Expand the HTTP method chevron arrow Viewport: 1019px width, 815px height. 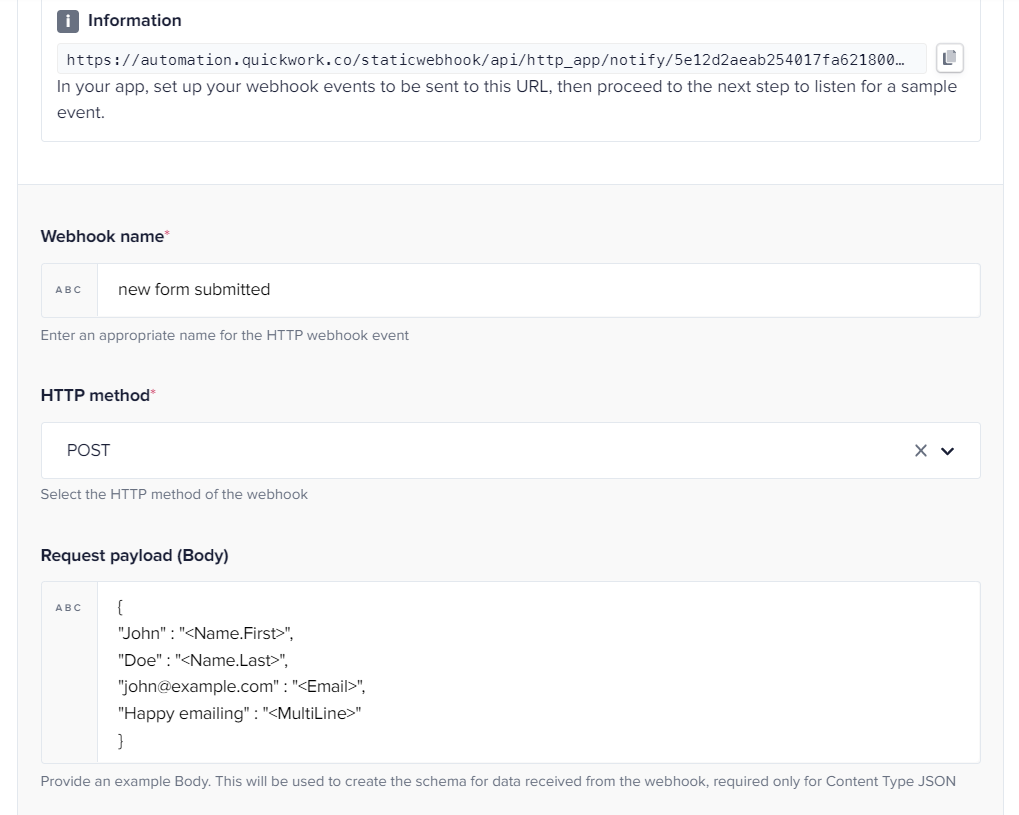point(948,451)
